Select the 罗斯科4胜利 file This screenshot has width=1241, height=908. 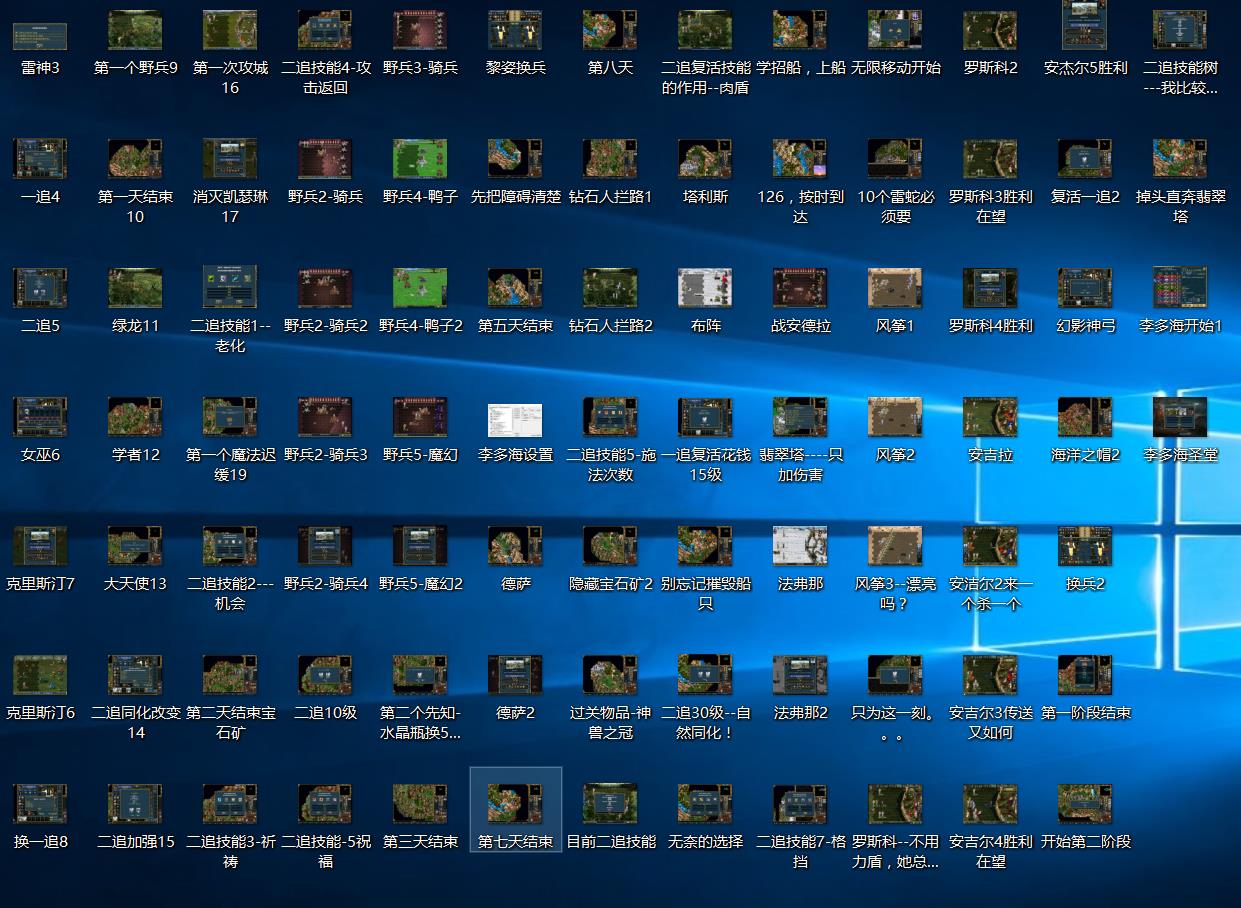point(990,289)
